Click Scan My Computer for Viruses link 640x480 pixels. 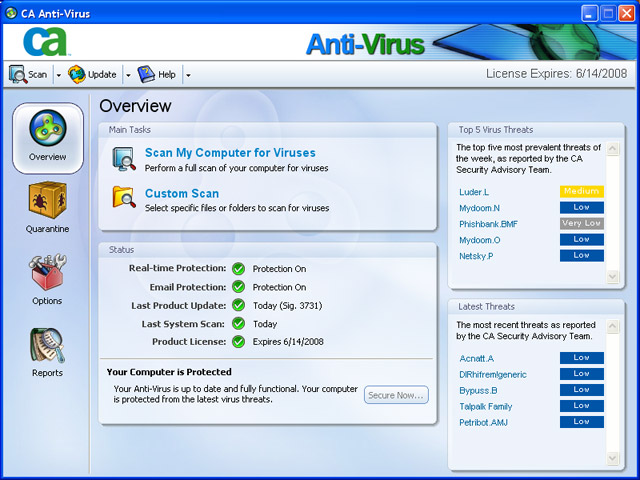[230, 153]
